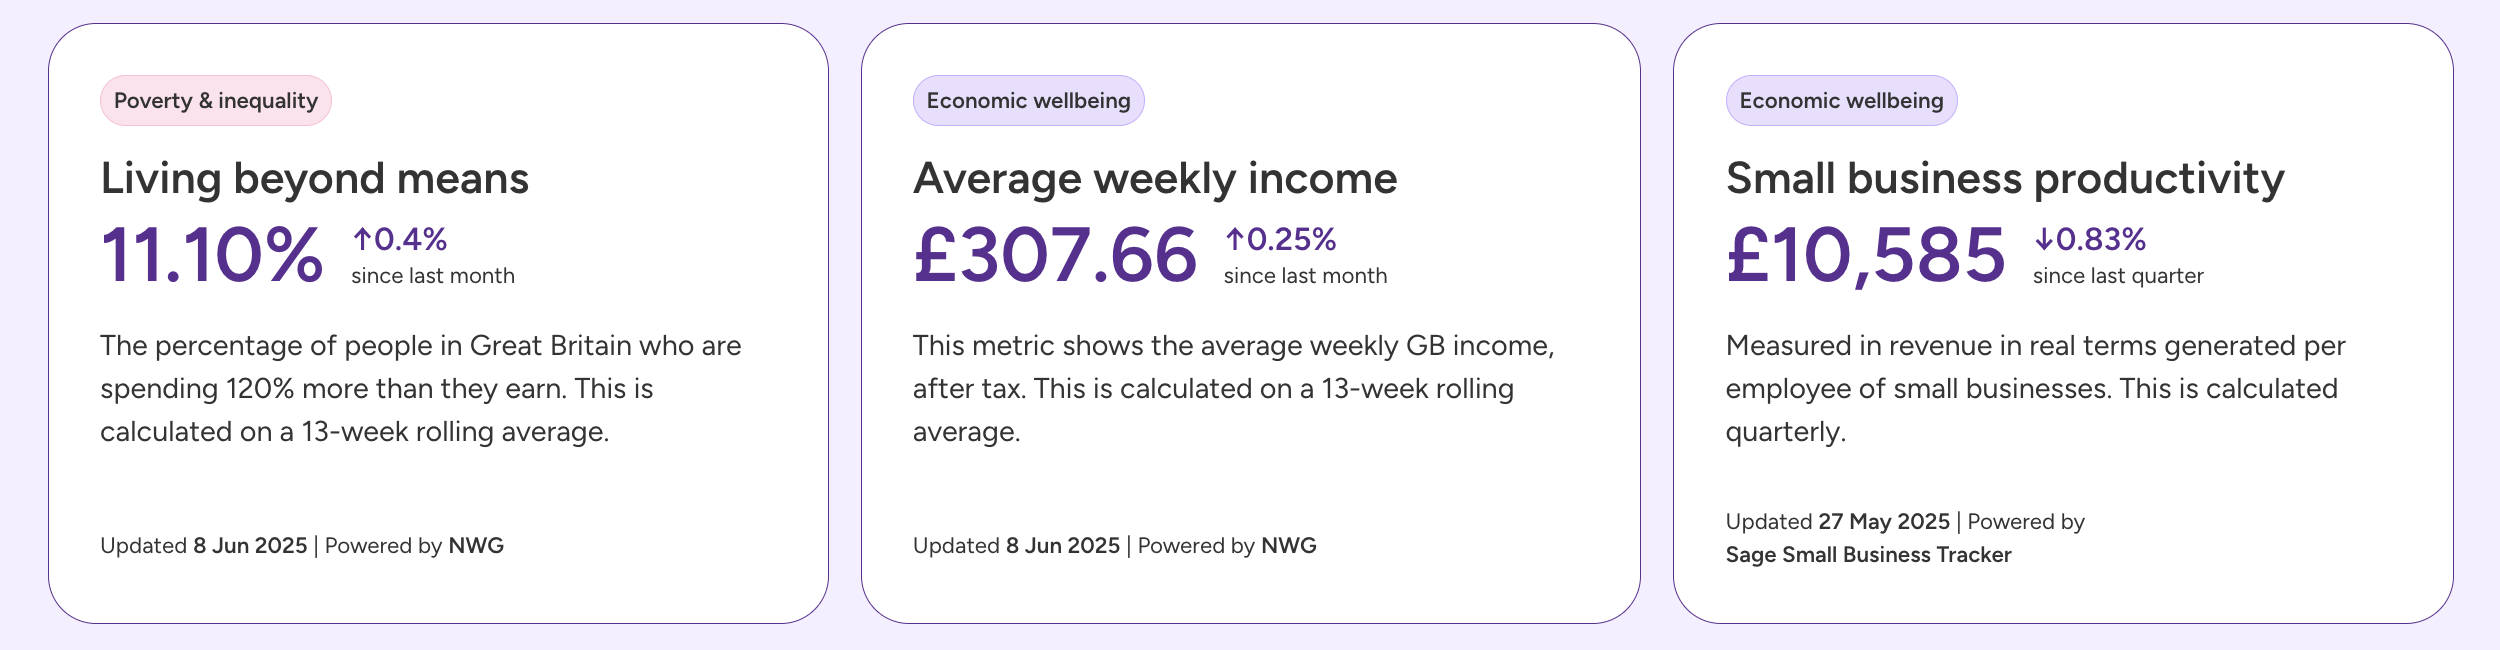Click the £10,585 figure
Image resolution: width=2500 pixels, height=650 pixels.
(x=1866, y=255)
